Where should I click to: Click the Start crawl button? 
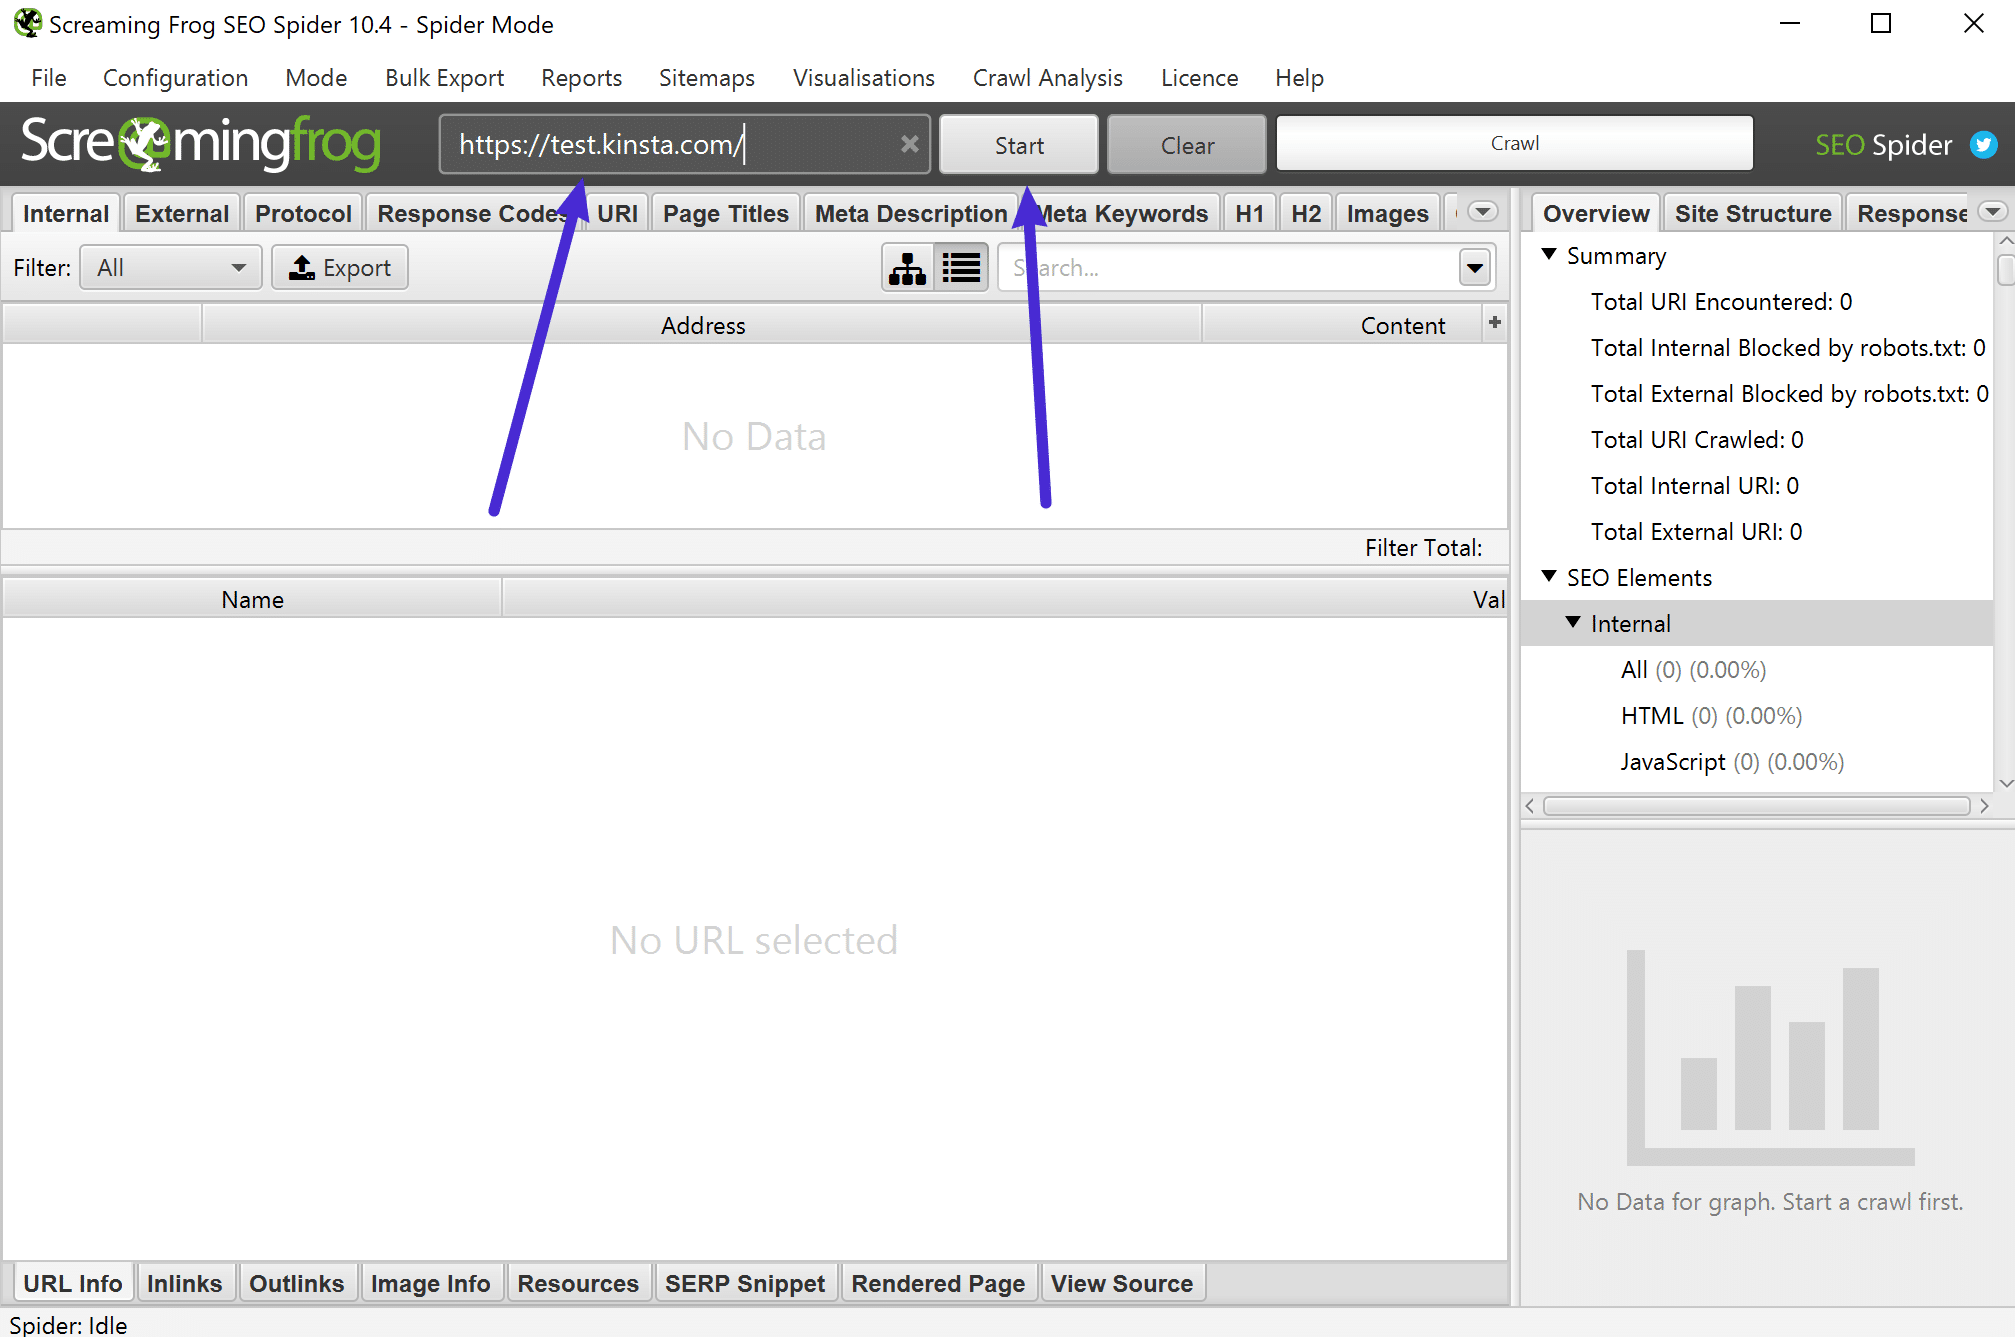click(1017, 143)
